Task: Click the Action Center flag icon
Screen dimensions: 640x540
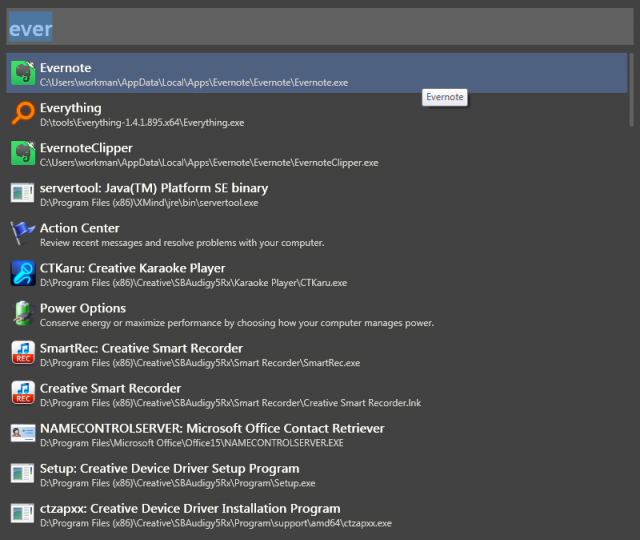Action: (23, 233)
